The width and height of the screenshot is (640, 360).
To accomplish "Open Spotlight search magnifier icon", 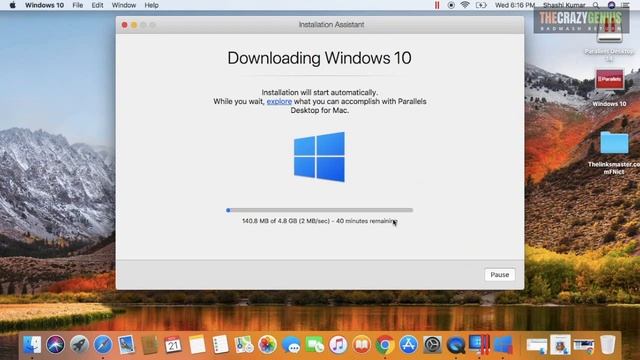I will pyautogui.click(x=596, y=5).
